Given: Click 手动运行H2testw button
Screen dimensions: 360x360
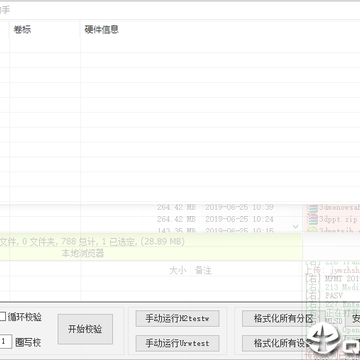Looking at the screenshot, I should [x=177, y=319].
